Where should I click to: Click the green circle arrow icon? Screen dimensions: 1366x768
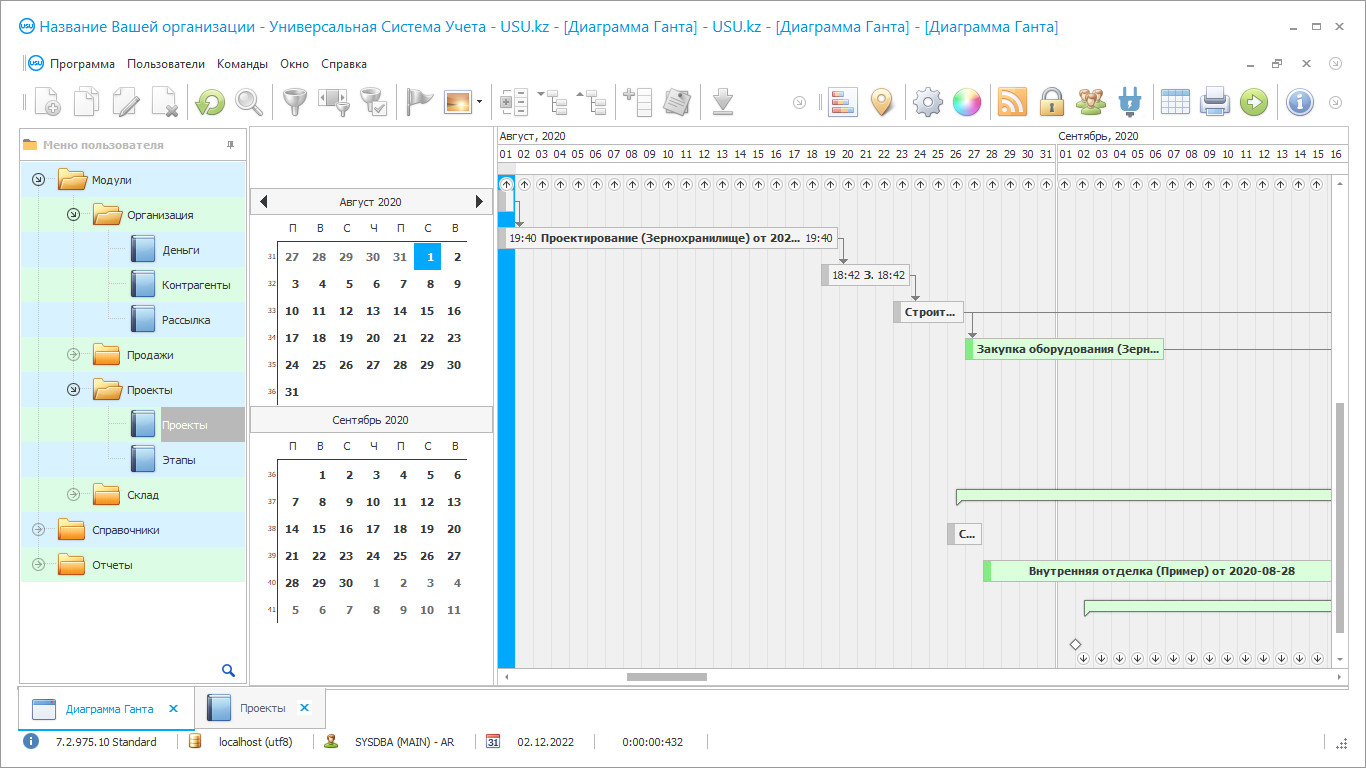coord(1253,101)
